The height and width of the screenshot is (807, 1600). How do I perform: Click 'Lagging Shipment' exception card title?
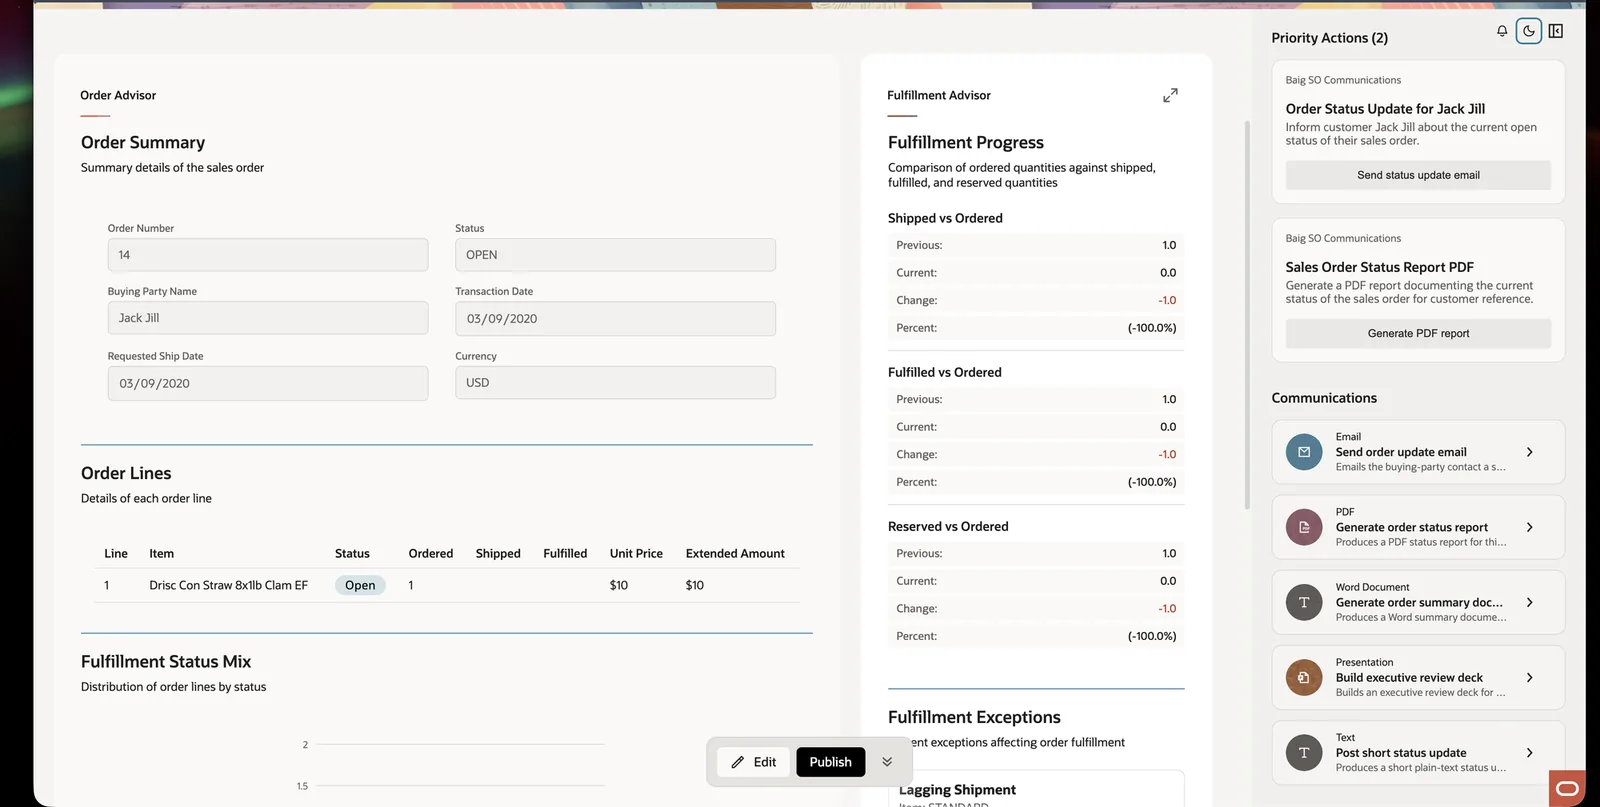(957, 790)
